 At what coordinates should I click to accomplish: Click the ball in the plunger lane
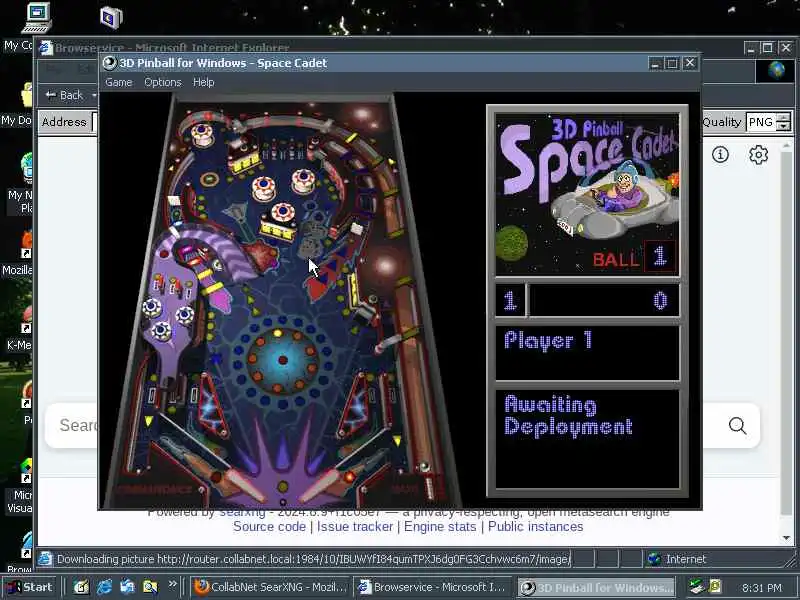pos(423,466)
